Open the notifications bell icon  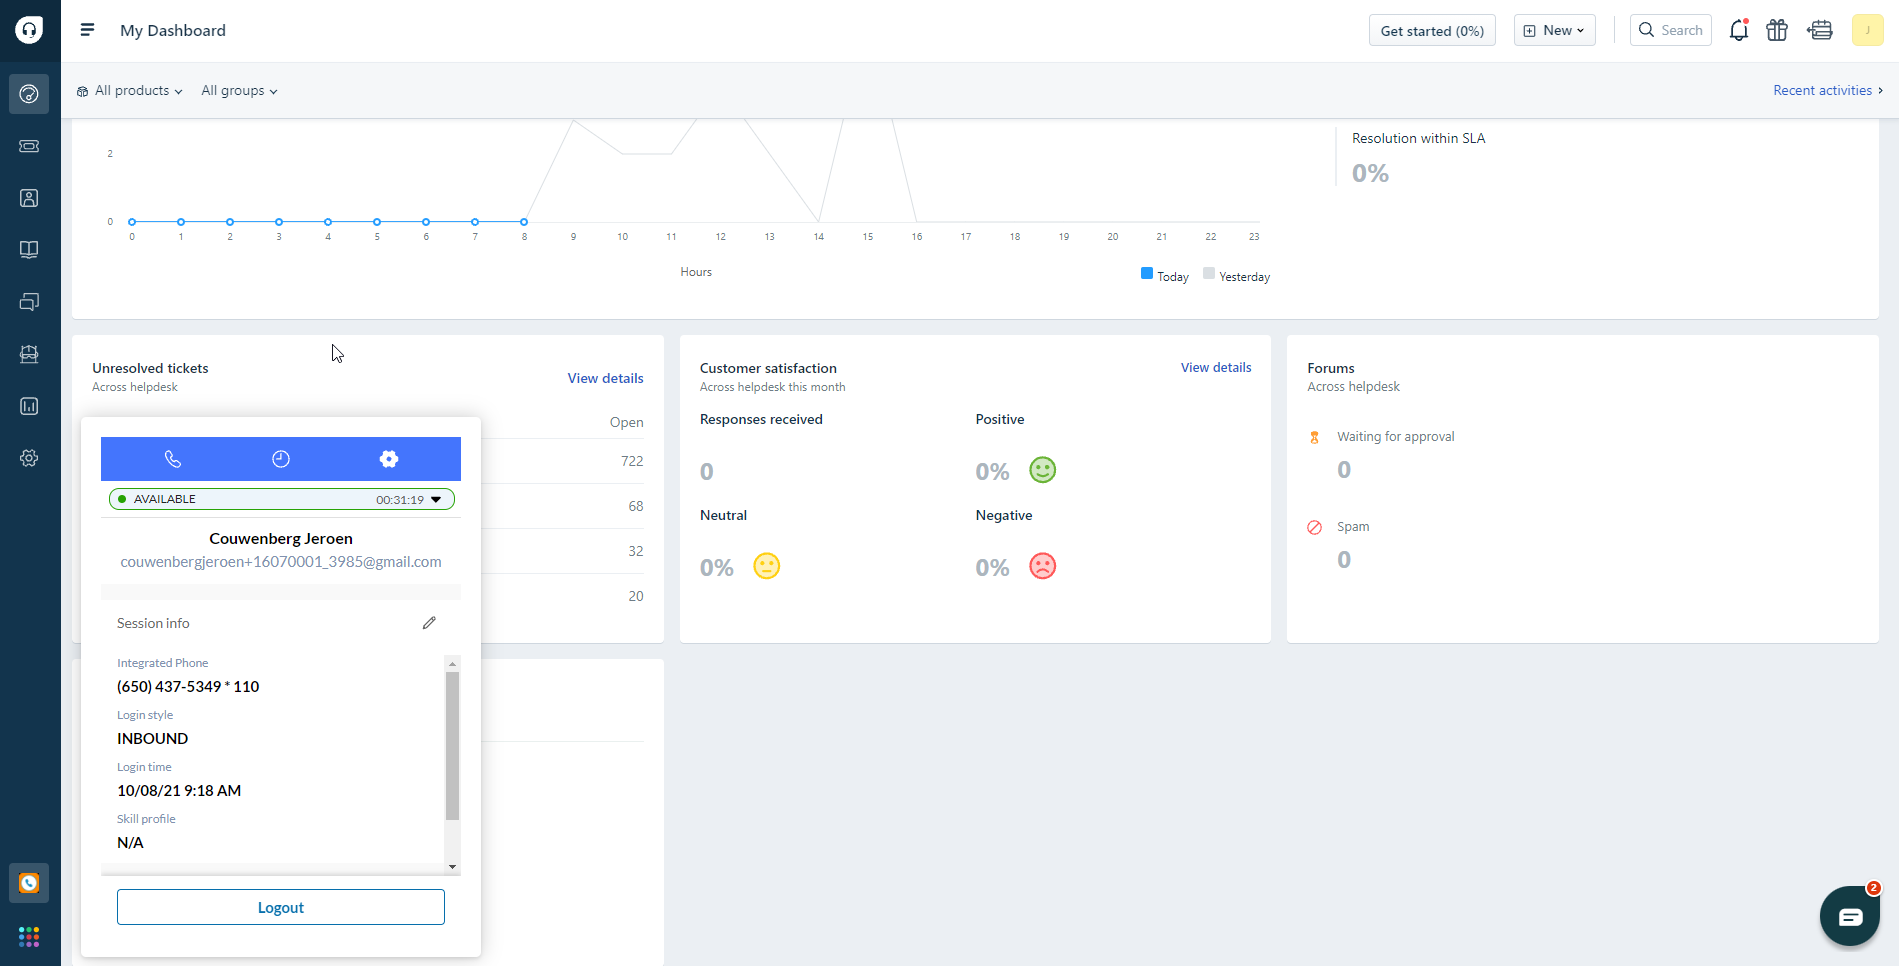1739,30
